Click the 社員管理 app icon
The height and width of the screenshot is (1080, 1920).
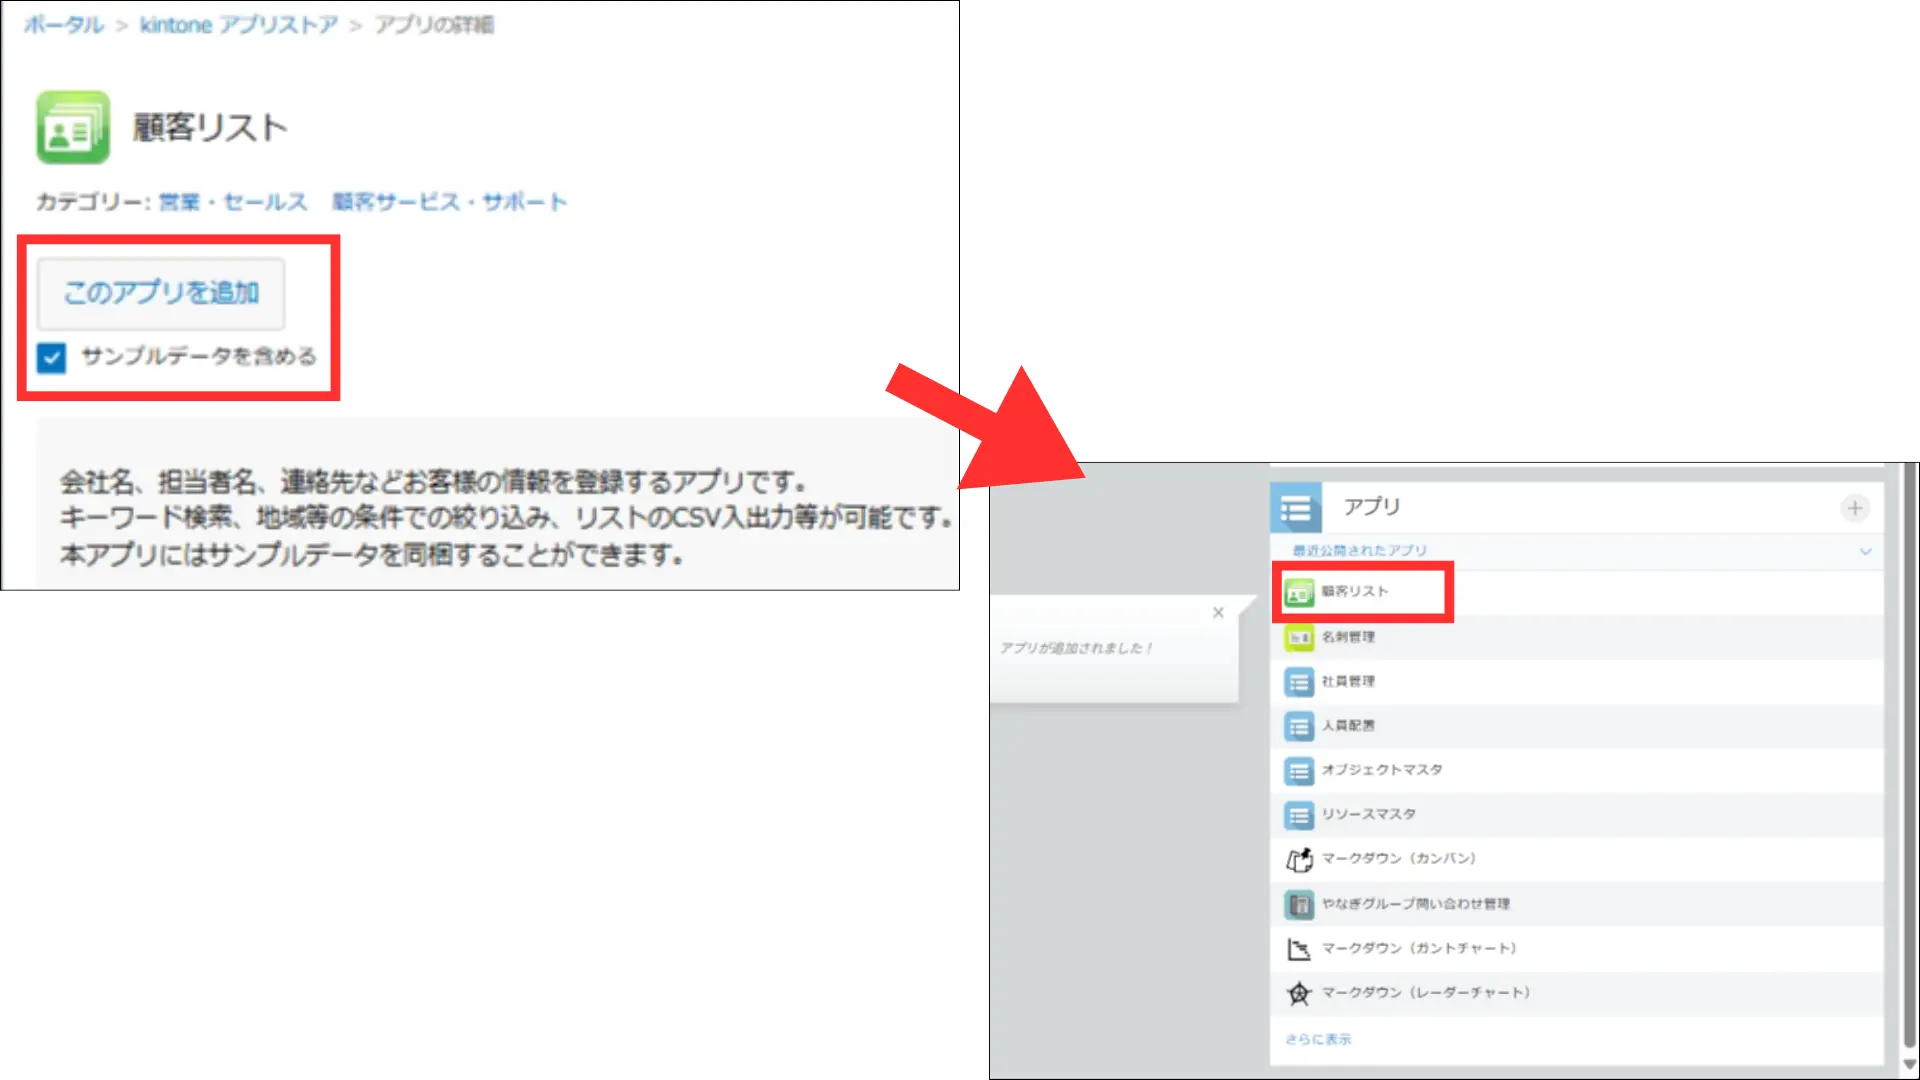pyautogui.click(x=1299, y=682)
